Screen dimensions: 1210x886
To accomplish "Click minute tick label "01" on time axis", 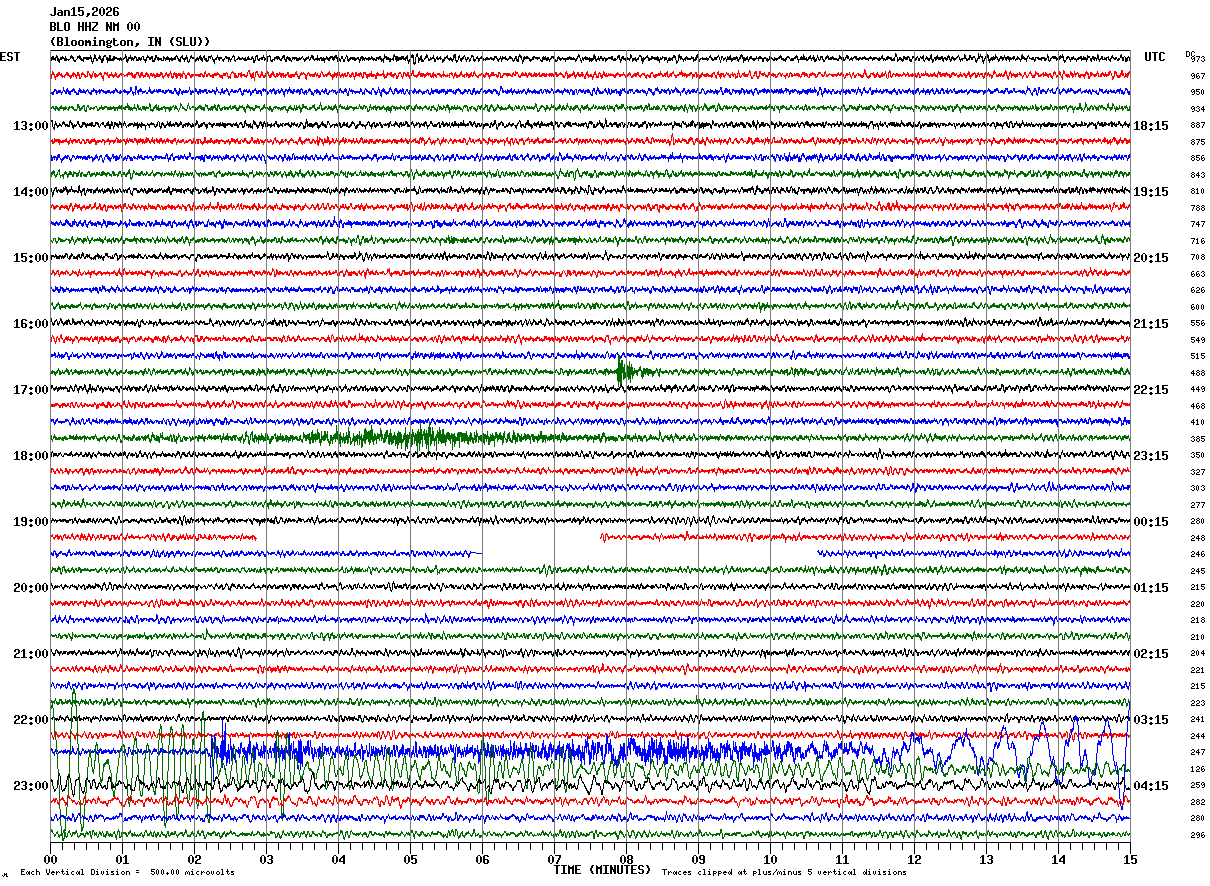I will (122, 859).
